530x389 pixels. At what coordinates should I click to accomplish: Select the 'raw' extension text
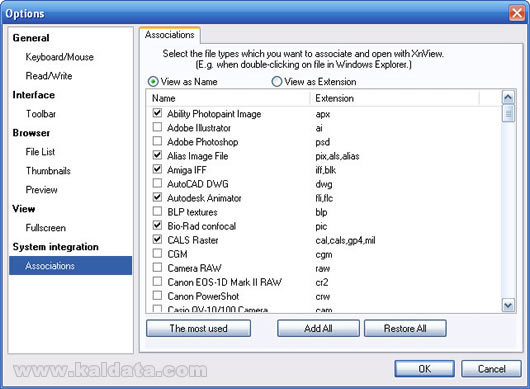tap(322, 269)
